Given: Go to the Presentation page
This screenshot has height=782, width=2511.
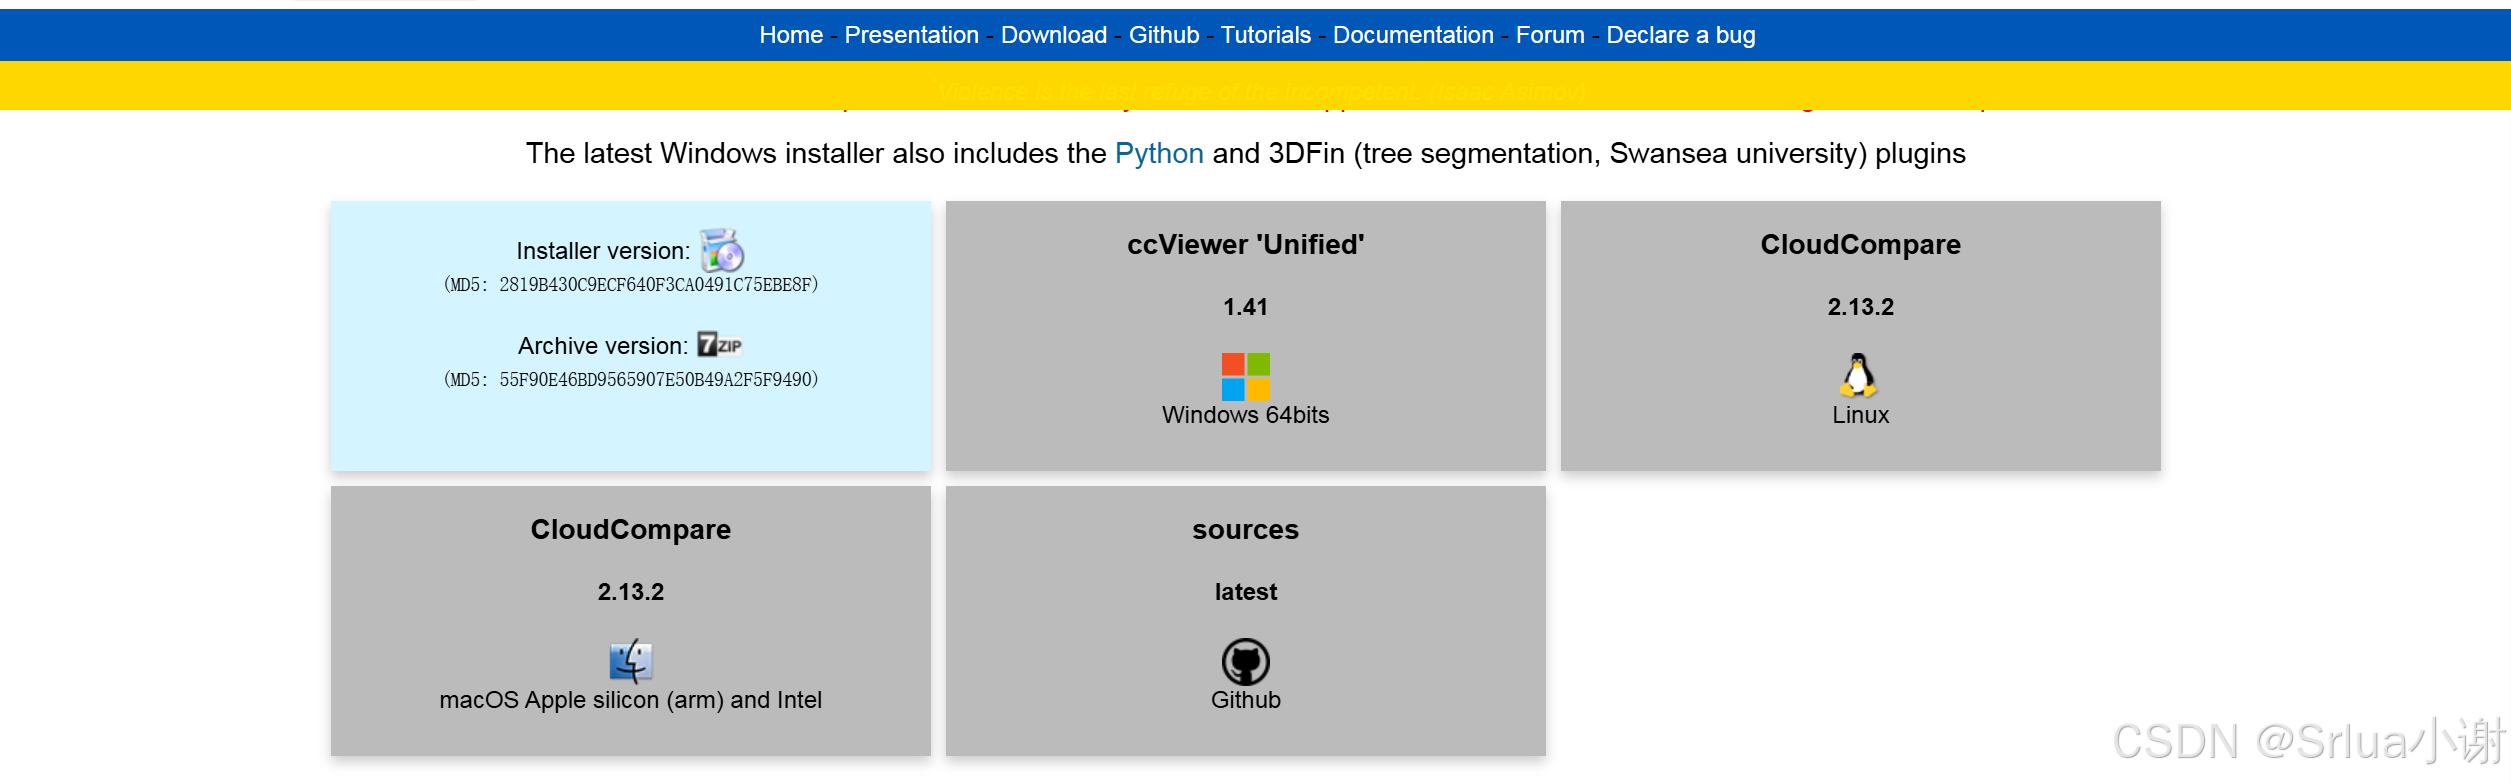Looking at the screenshot, I should click(x=911, y=35).
